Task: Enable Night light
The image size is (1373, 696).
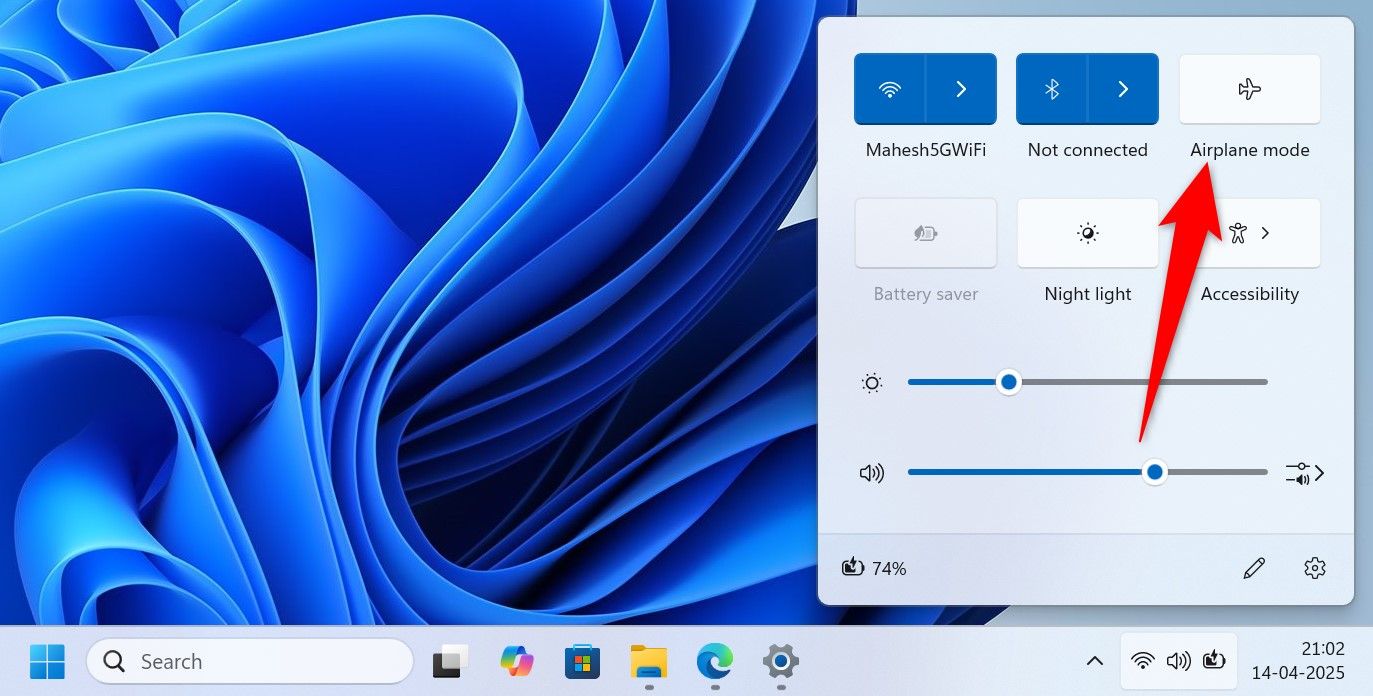Action: click(x=1087, y=233)
